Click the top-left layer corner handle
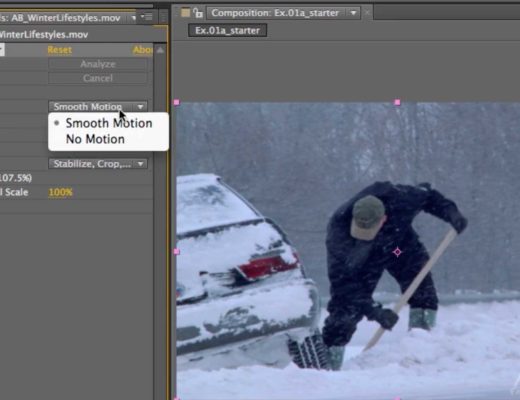Image resolution: width=520 pixels, height=400 pixels. [177, 102]
